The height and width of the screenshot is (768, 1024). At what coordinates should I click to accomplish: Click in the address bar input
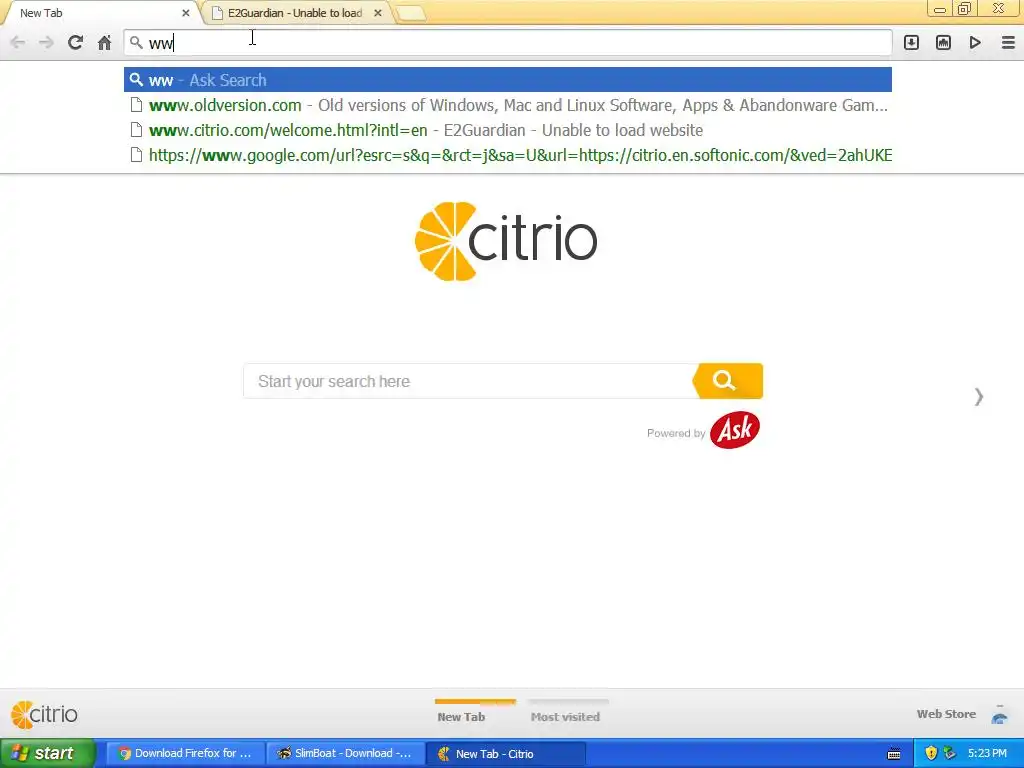pos(507,43)
